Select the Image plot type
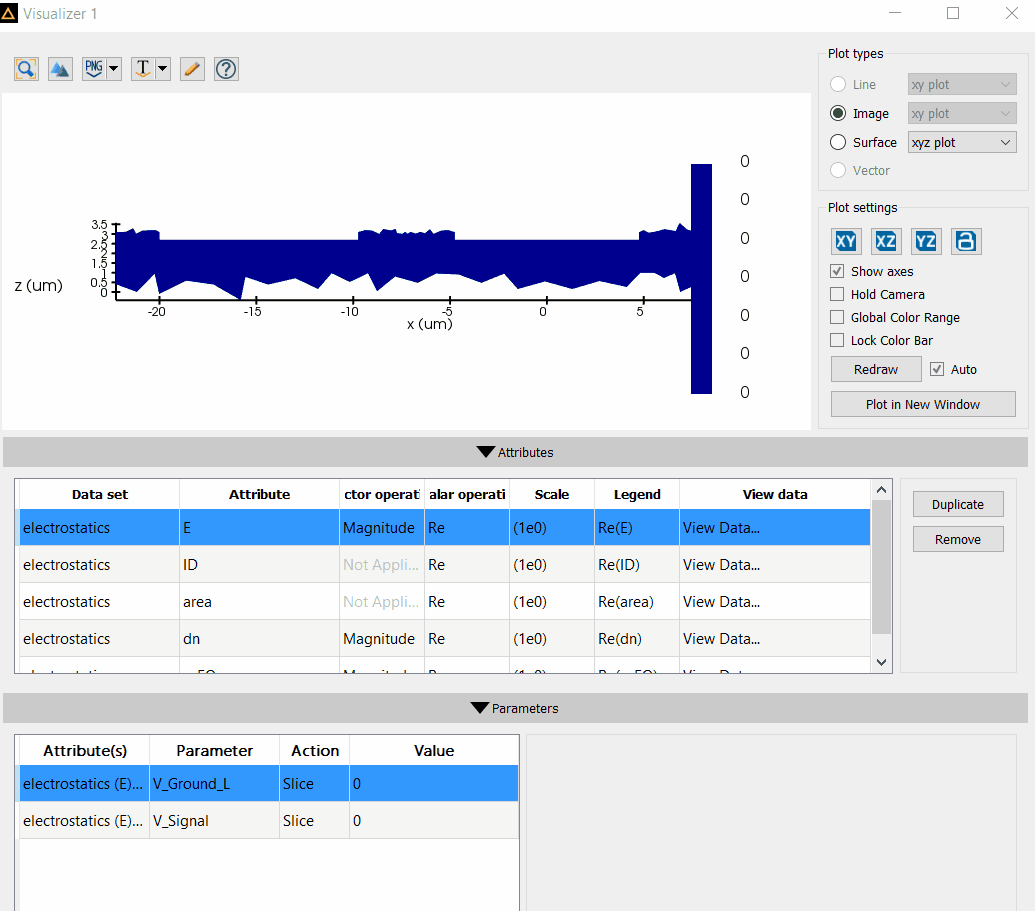Screen dimensions: 1035x911 (838, 114)
